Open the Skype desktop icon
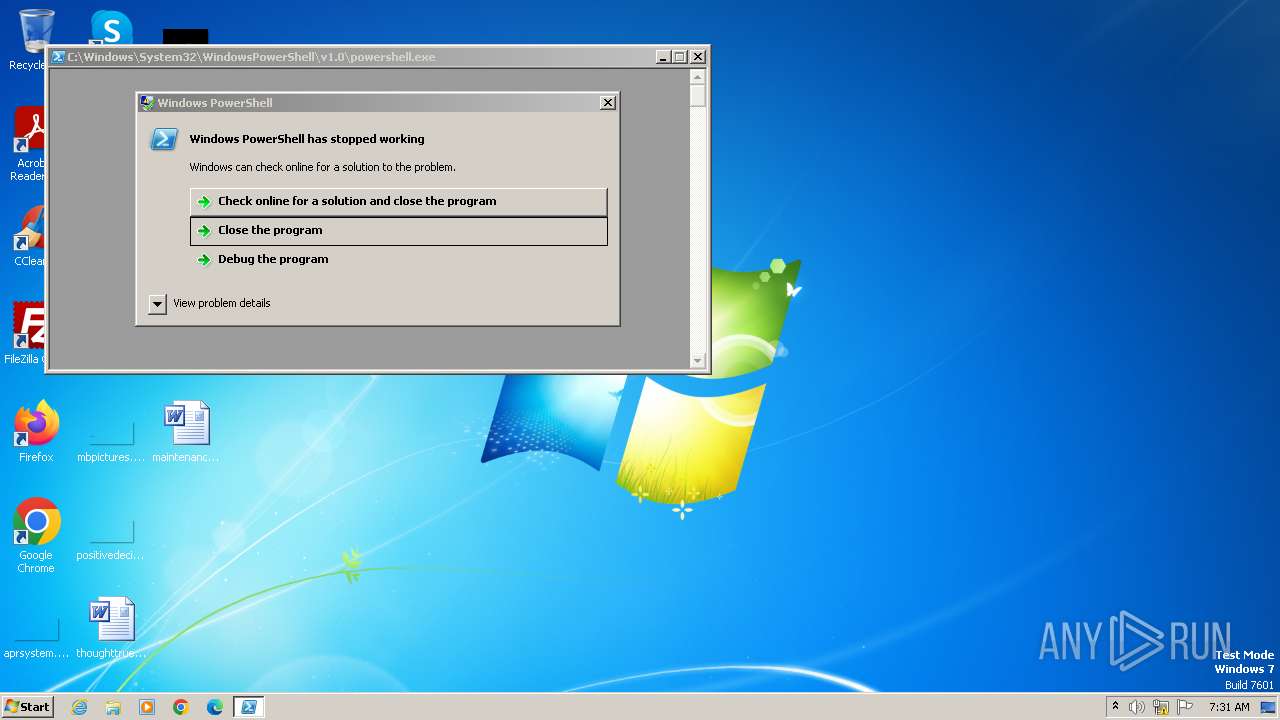The height and width of the screenshot is (720, 1280). pyautogui.click(x=110, y=28)
